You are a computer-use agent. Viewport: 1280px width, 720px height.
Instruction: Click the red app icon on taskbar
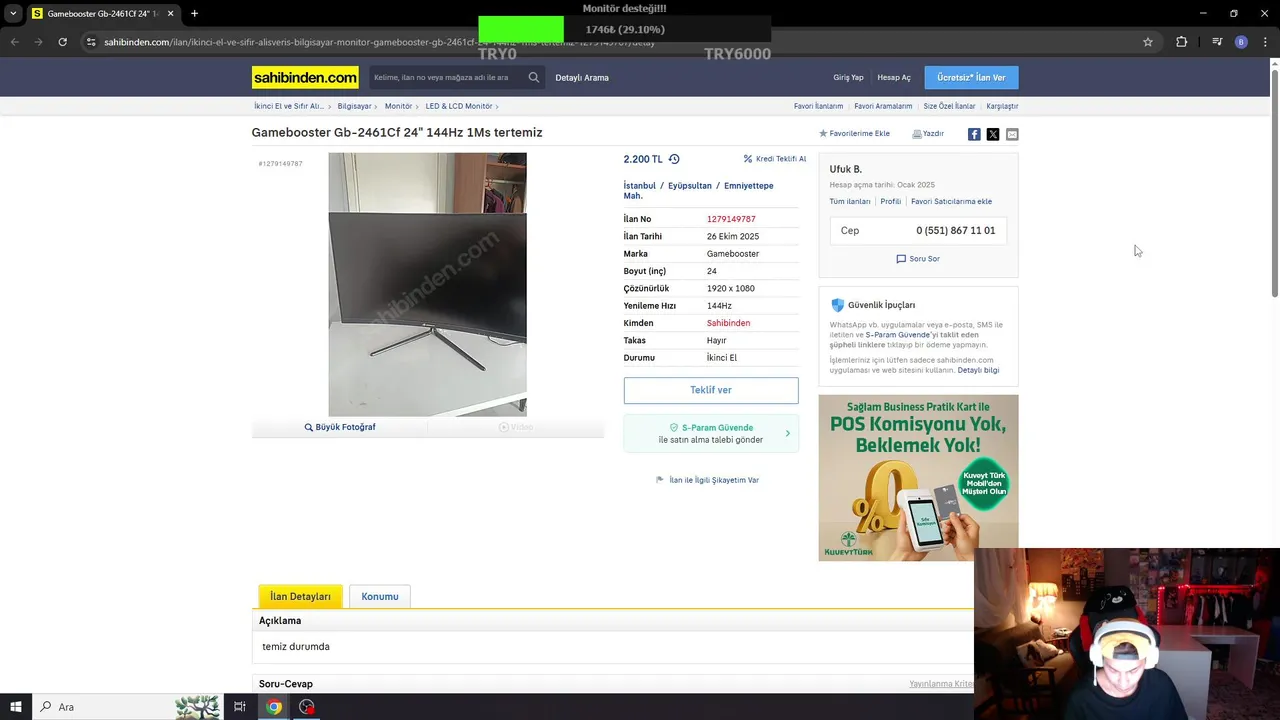pos(307,707)
